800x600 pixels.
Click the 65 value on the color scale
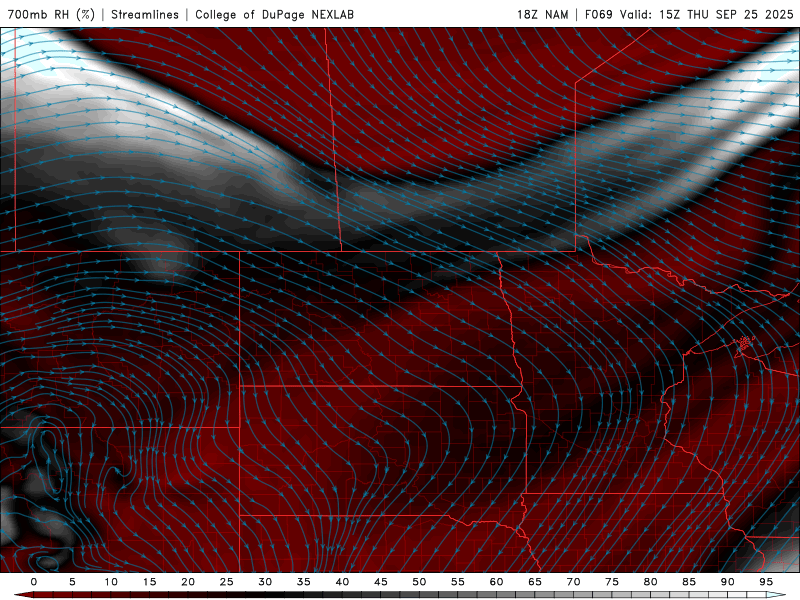click(x=535, y=582)
